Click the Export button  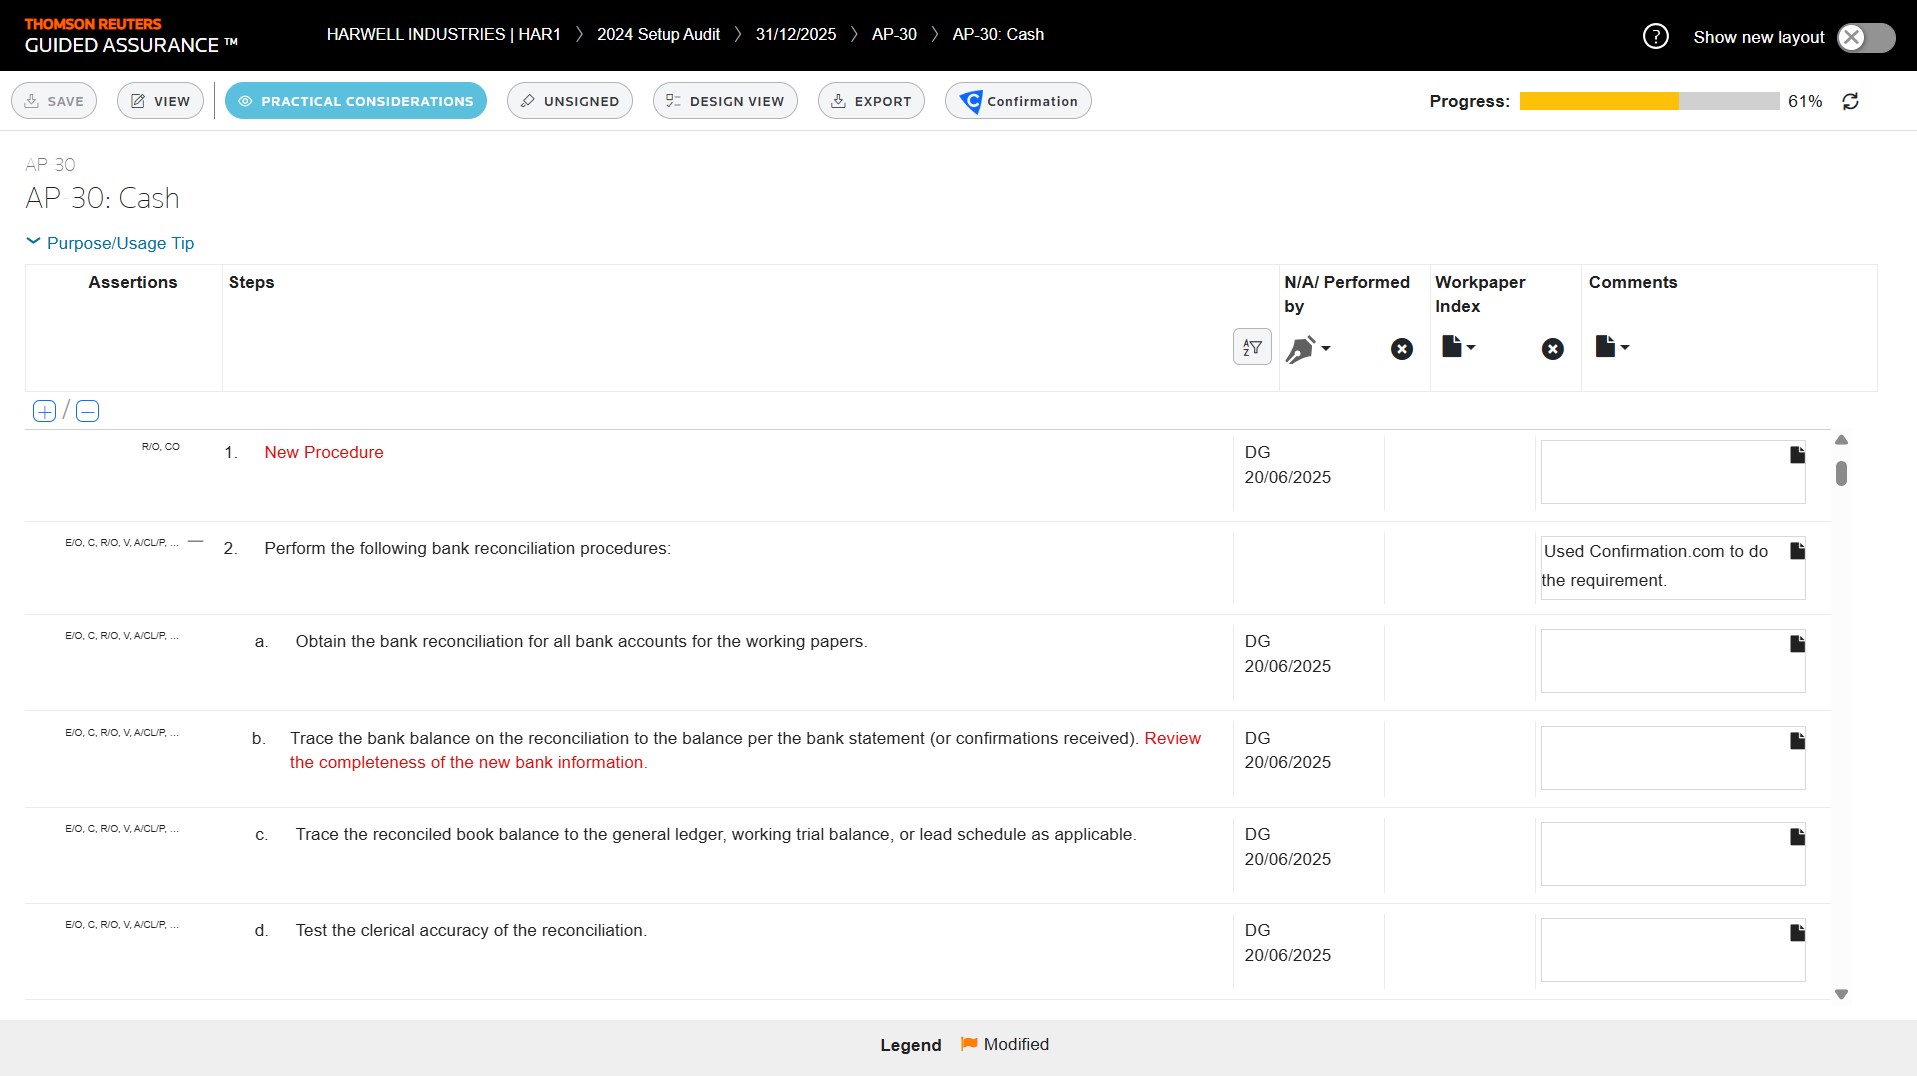click(871, 101)
